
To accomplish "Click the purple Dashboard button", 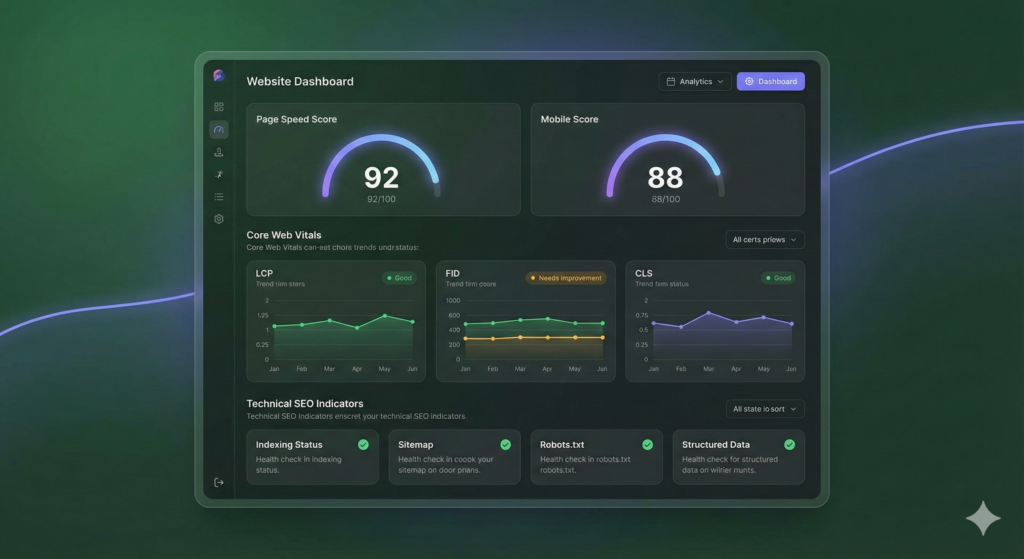I will (770, 82).
